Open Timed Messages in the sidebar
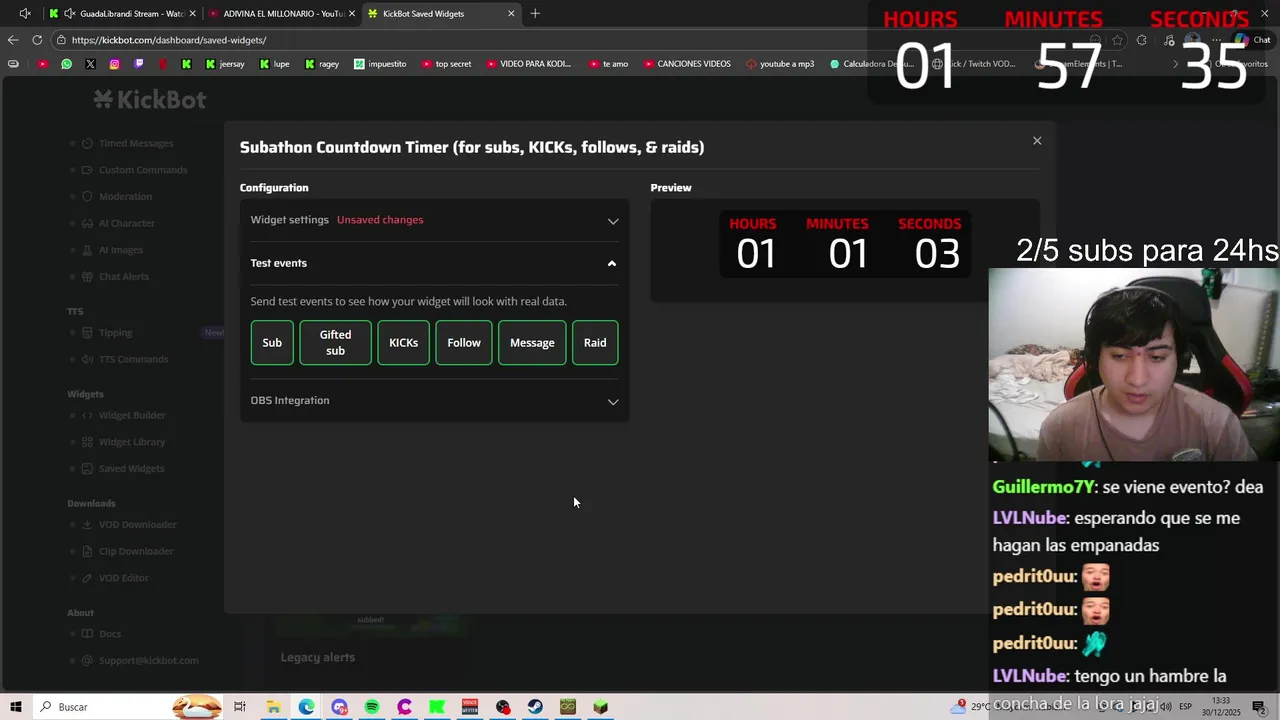Screen dimensions: 1280x720 tap(135, 143)
